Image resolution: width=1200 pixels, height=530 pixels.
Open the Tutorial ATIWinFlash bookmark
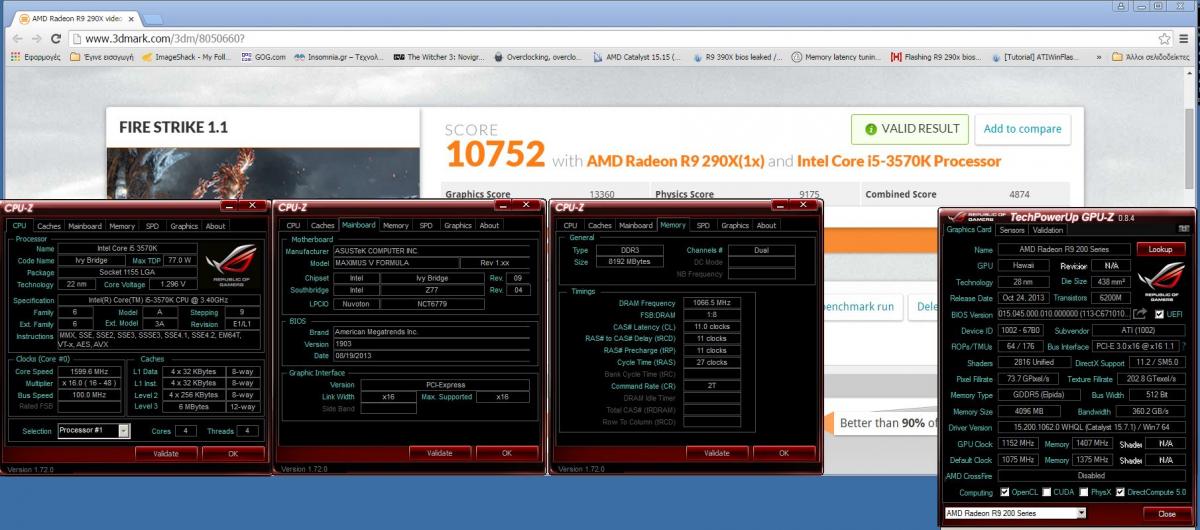tap(1034, 57)
